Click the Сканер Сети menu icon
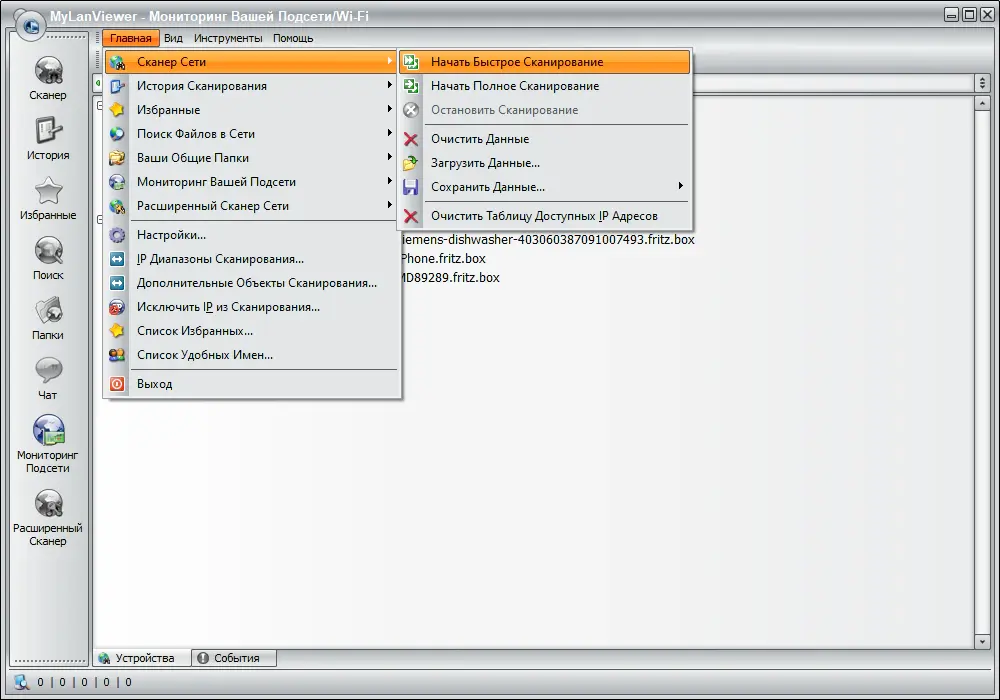Image resolution: width=1000 pixels, height=700 pixels. click(117, 62)
